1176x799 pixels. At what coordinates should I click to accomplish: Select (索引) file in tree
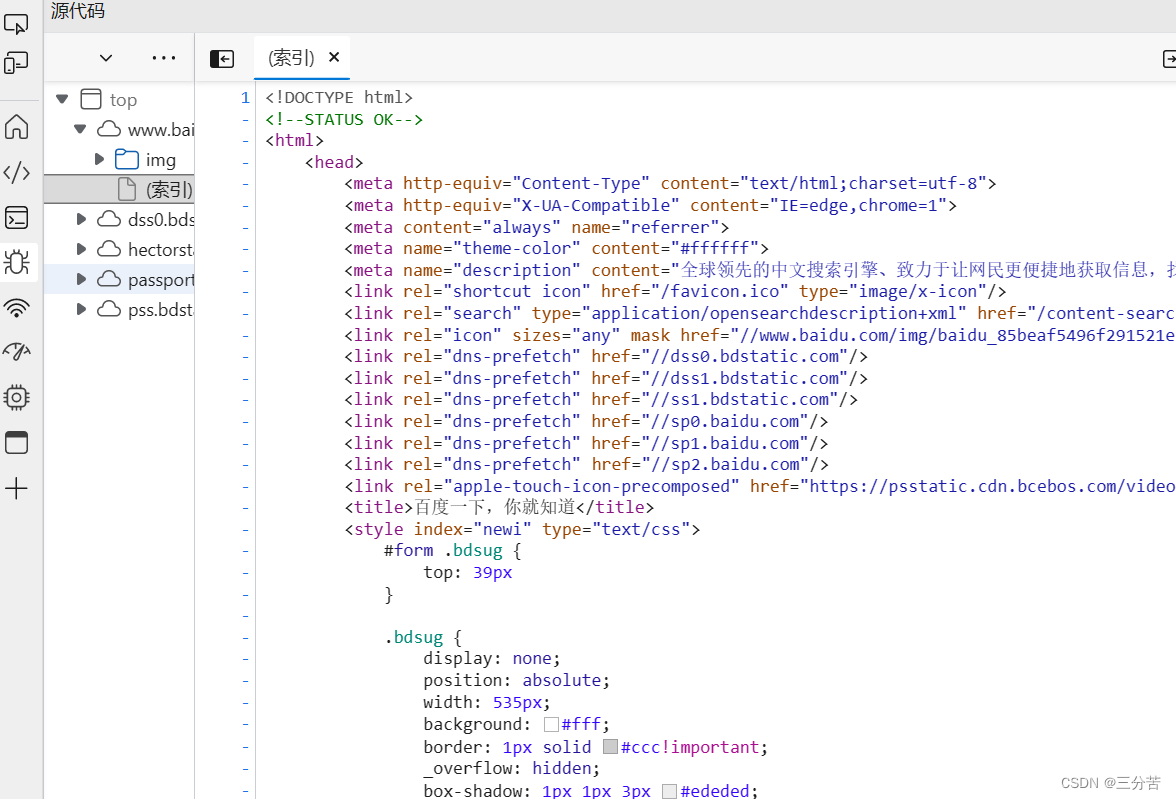tap(119, 189)
